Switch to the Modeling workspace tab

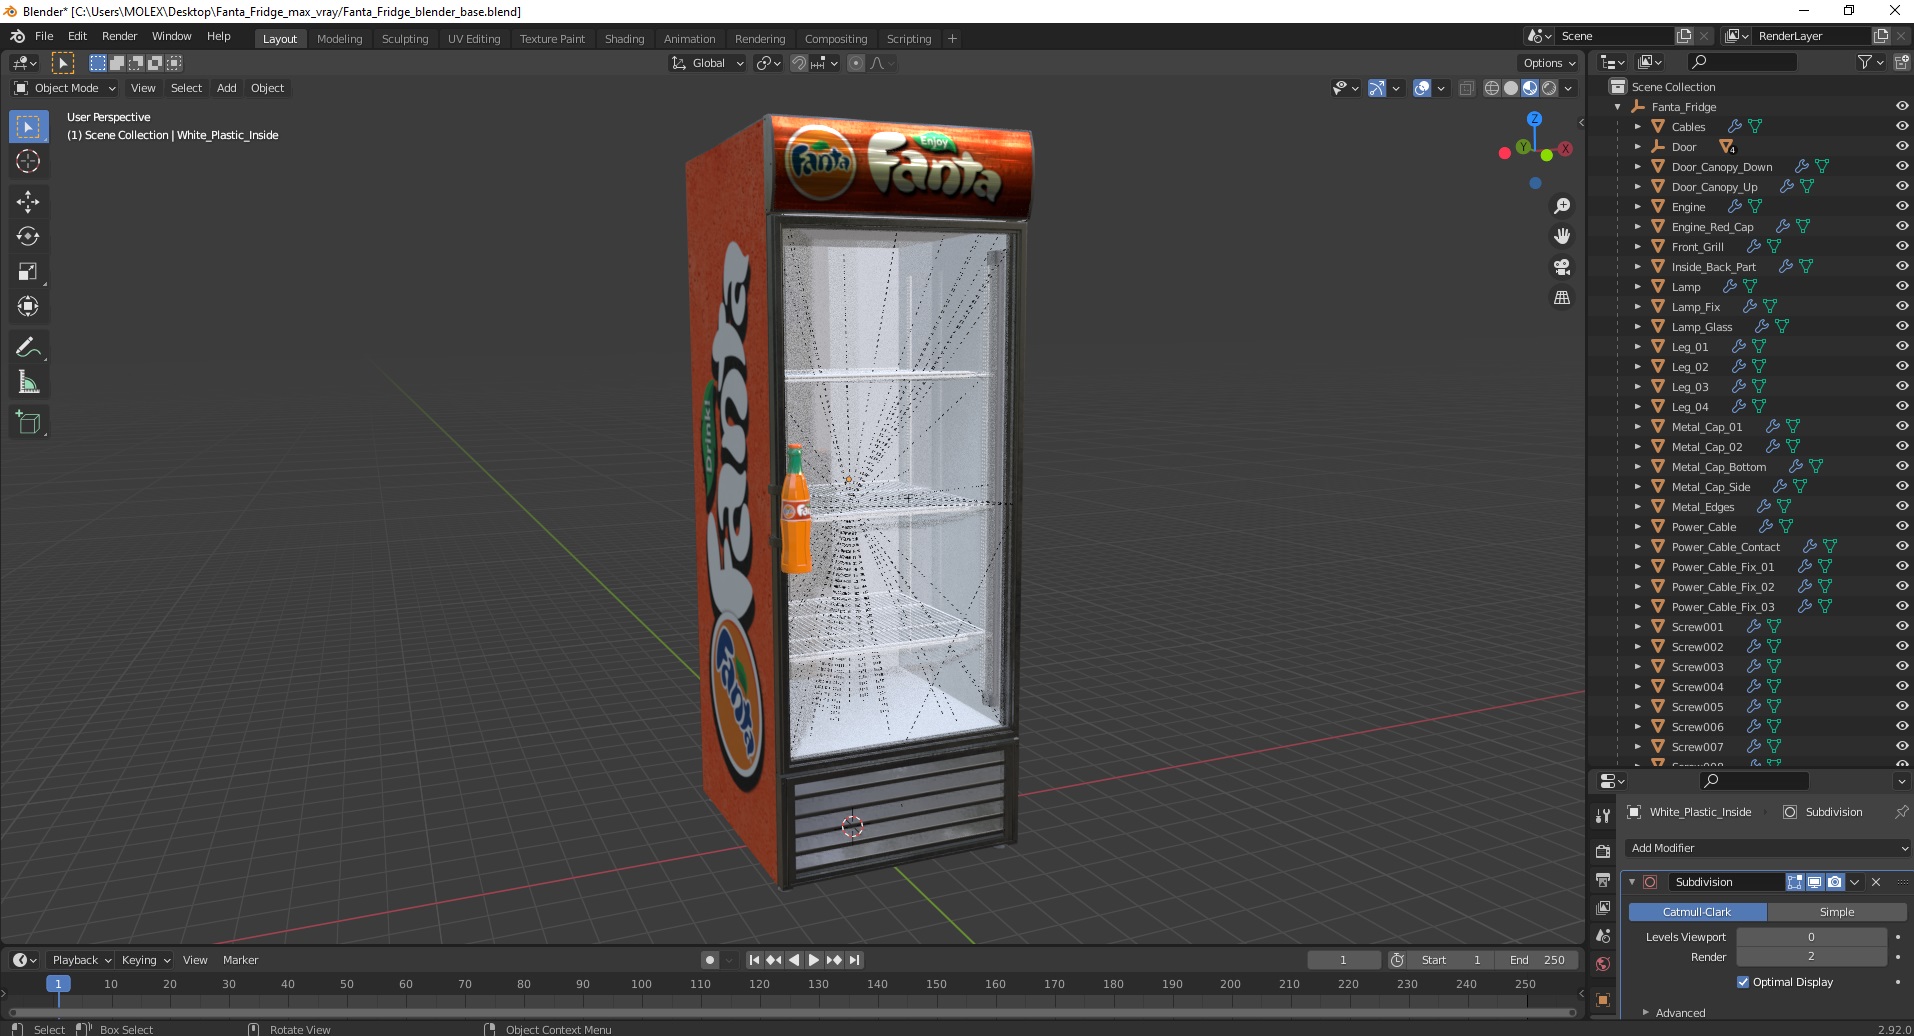pyautogui.click(x=339, y=39)
